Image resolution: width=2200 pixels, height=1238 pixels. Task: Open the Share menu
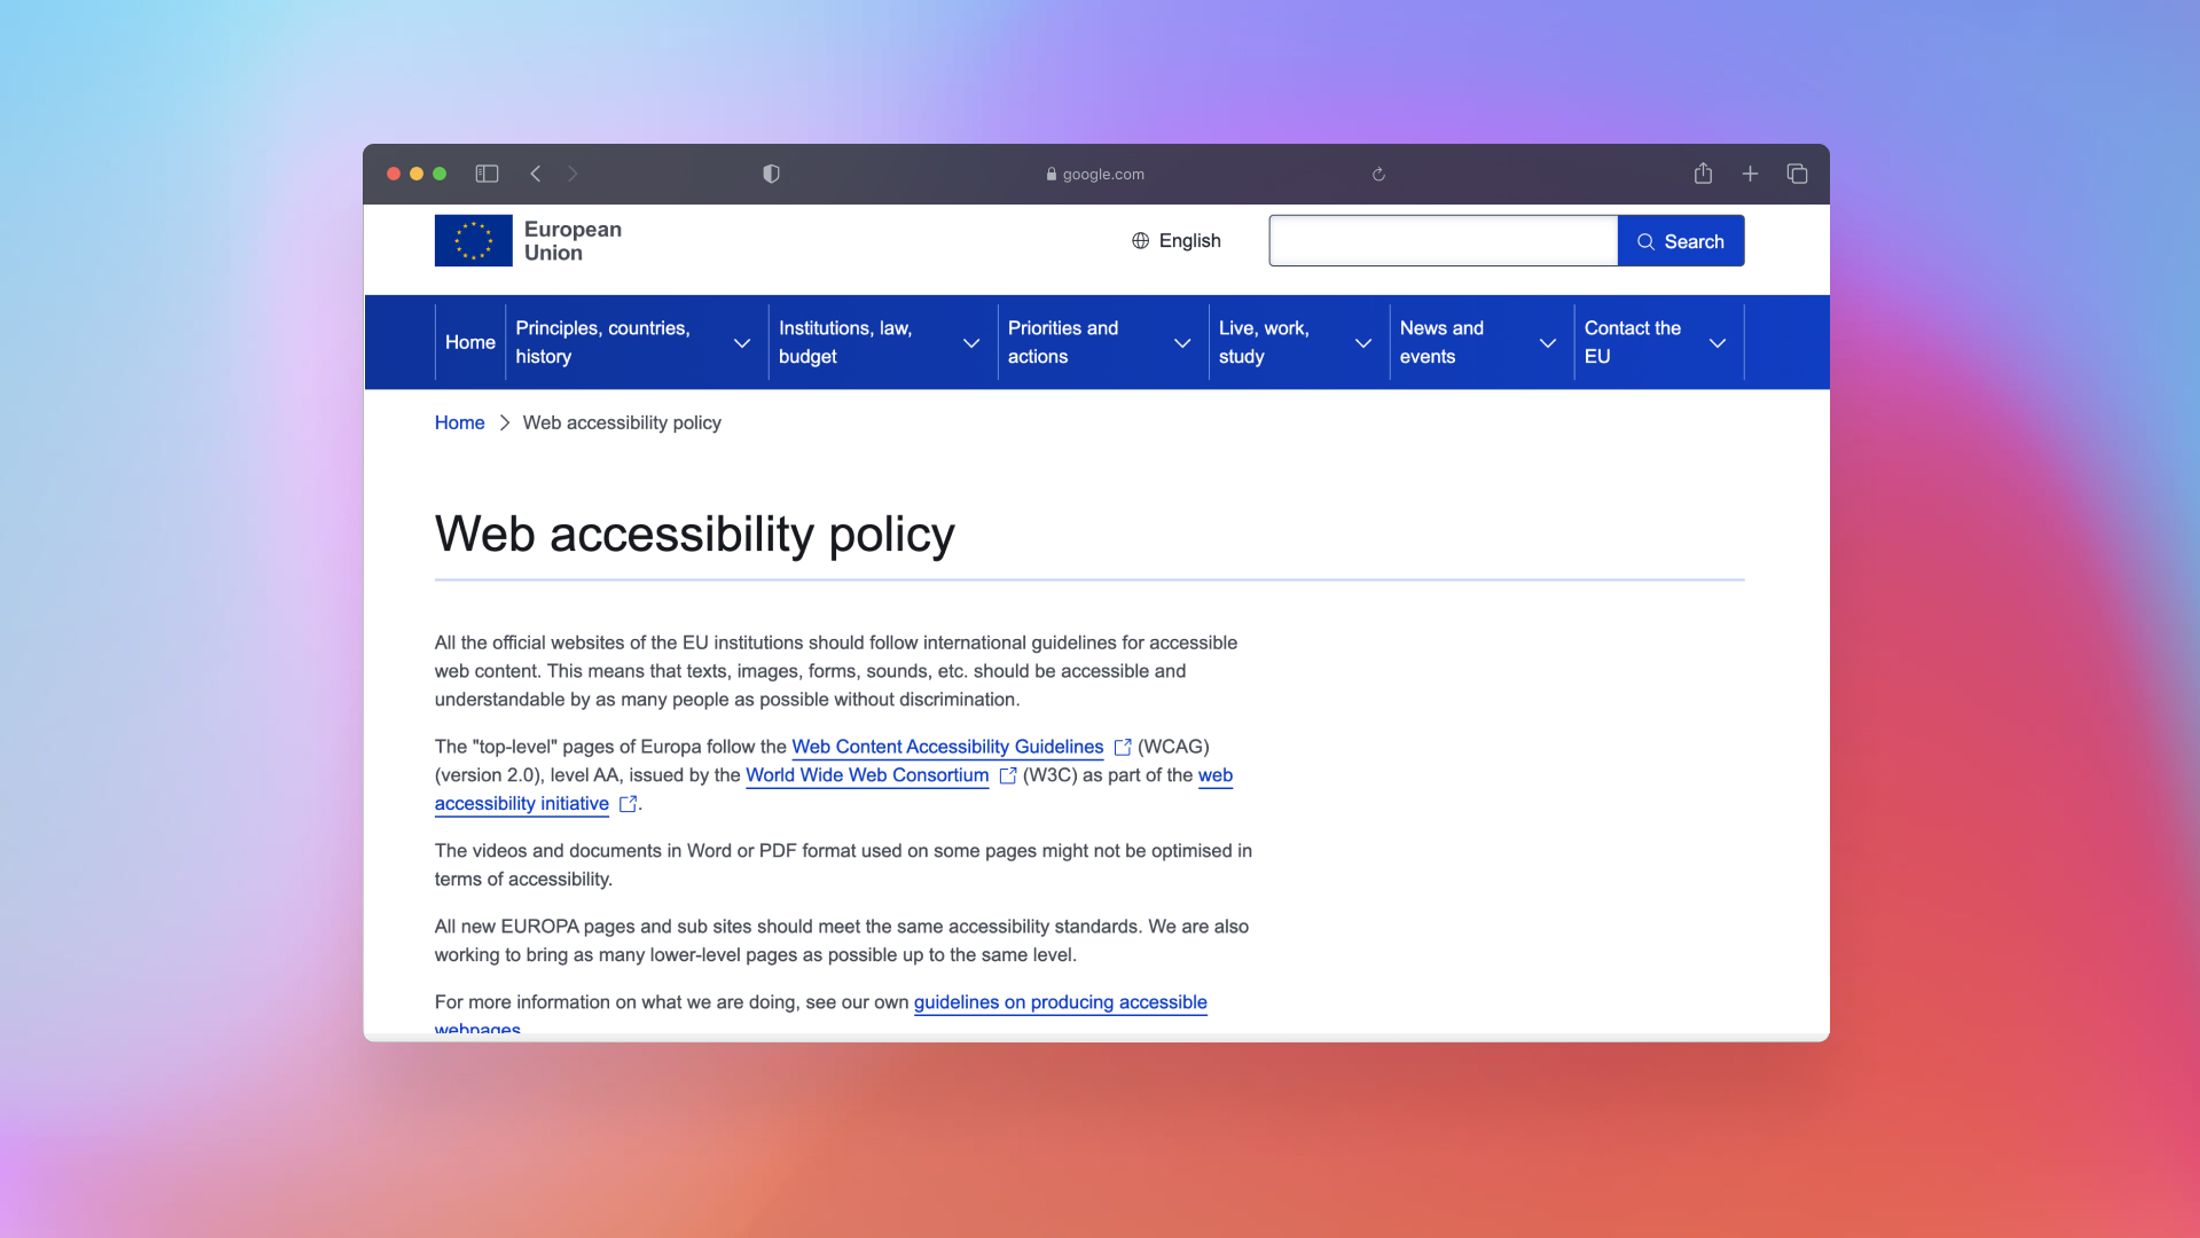point(1702,173)
